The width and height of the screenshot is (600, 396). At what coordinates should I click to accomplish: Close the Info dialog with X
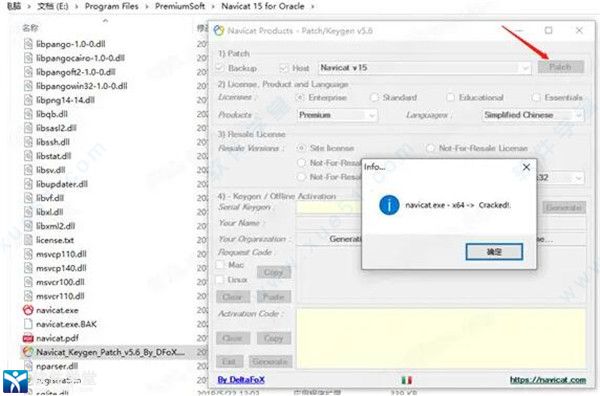pos(527,167)
